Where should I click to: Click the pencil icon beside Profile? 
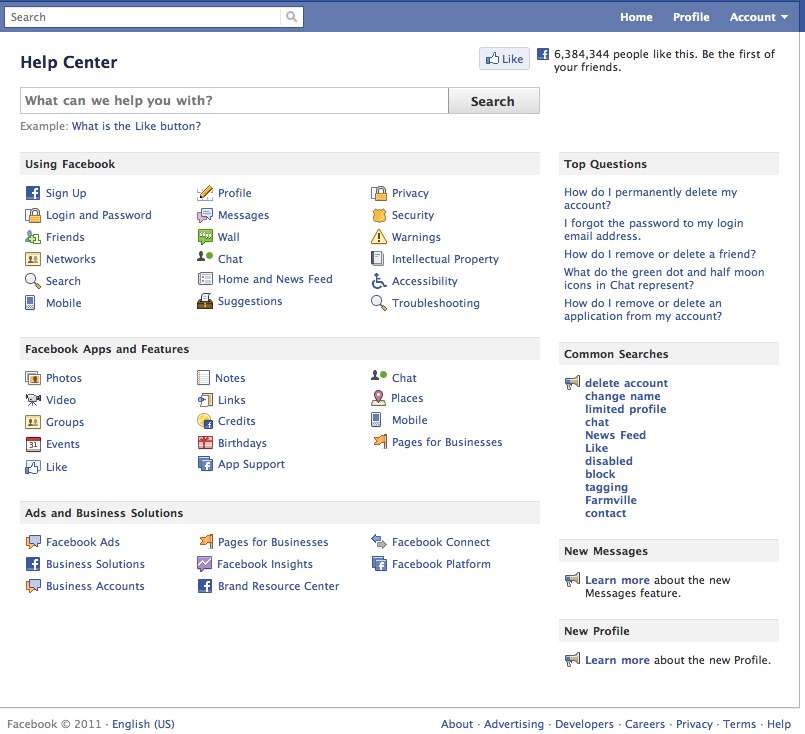click(x=205, y=193)
